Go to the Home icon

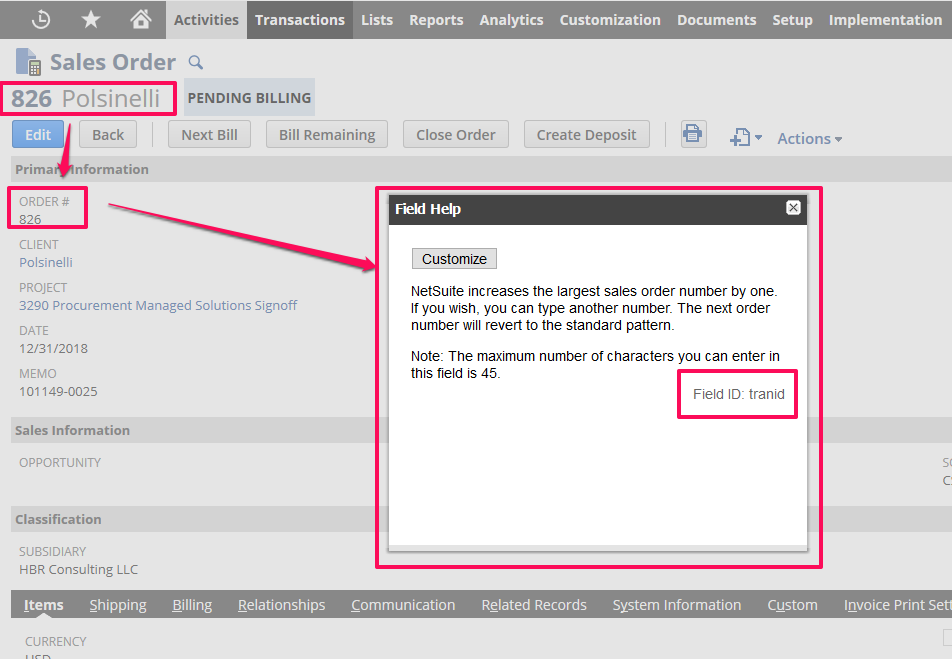[x=141, y=19]
